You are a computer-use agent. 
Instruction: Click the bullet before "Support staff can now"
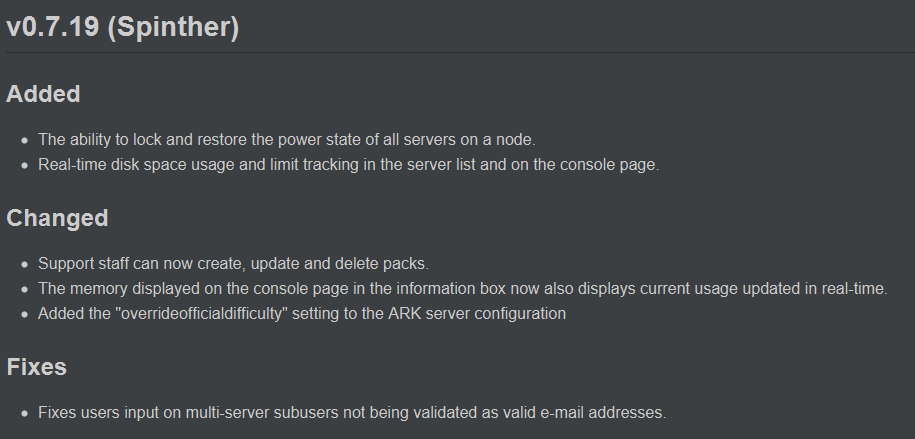(24, 264)
